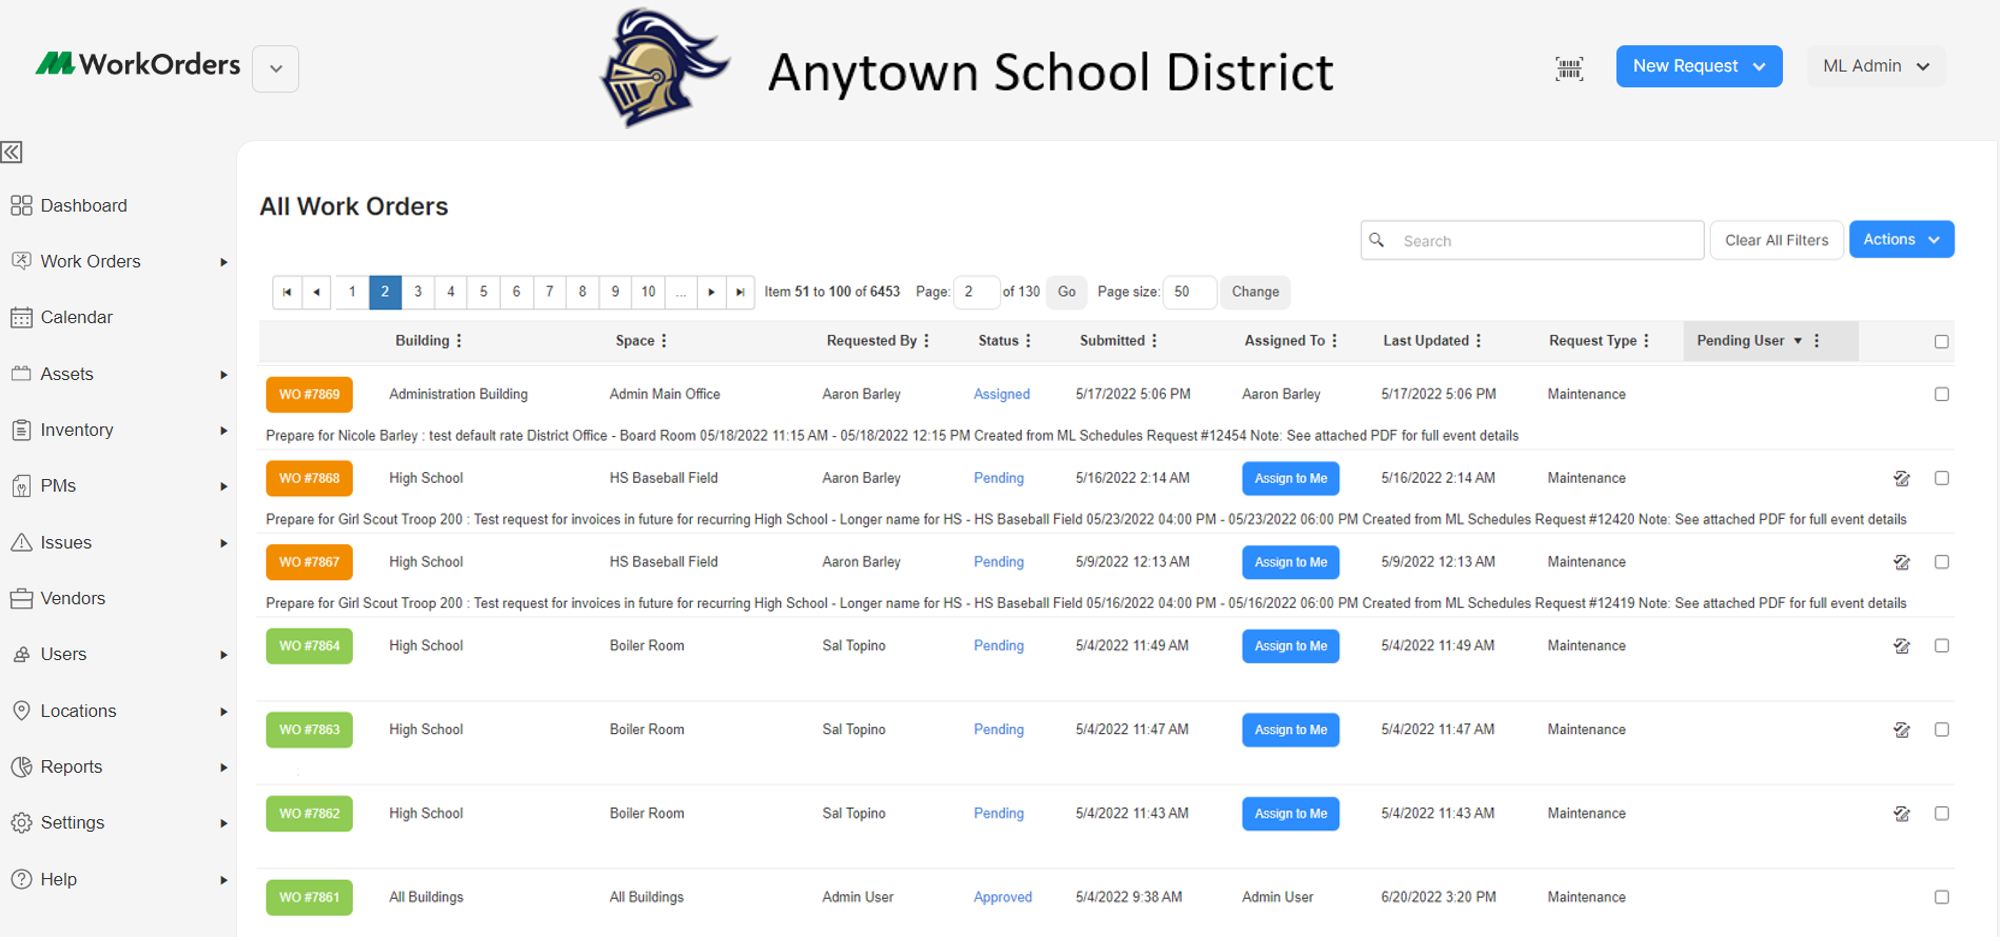Image resolution: width=2000 pixels, height=941 pixels.
Task: Click Assign to Me on WO #7864
Action: [1290, 645]
